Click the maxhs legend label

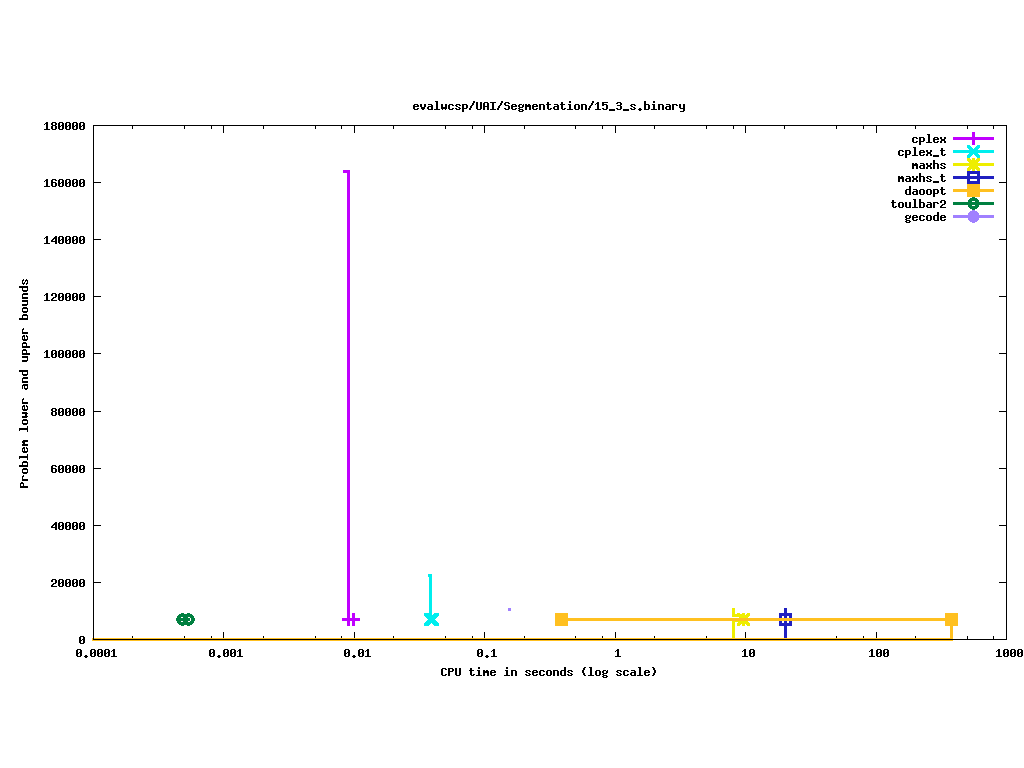click(x=928, y=165)
